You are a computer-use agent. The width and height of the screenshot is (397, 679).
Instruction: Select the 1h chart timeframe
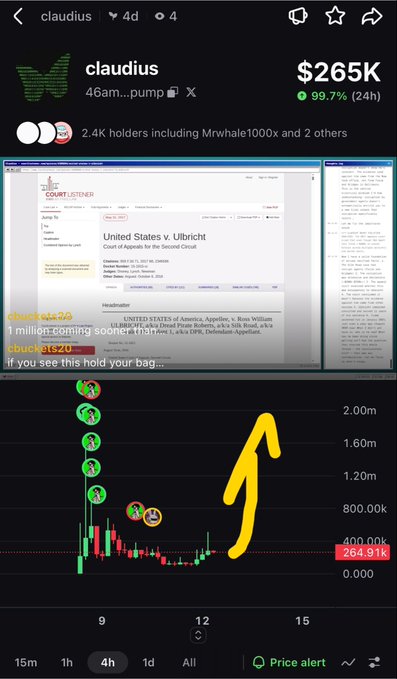coord(67,663)
